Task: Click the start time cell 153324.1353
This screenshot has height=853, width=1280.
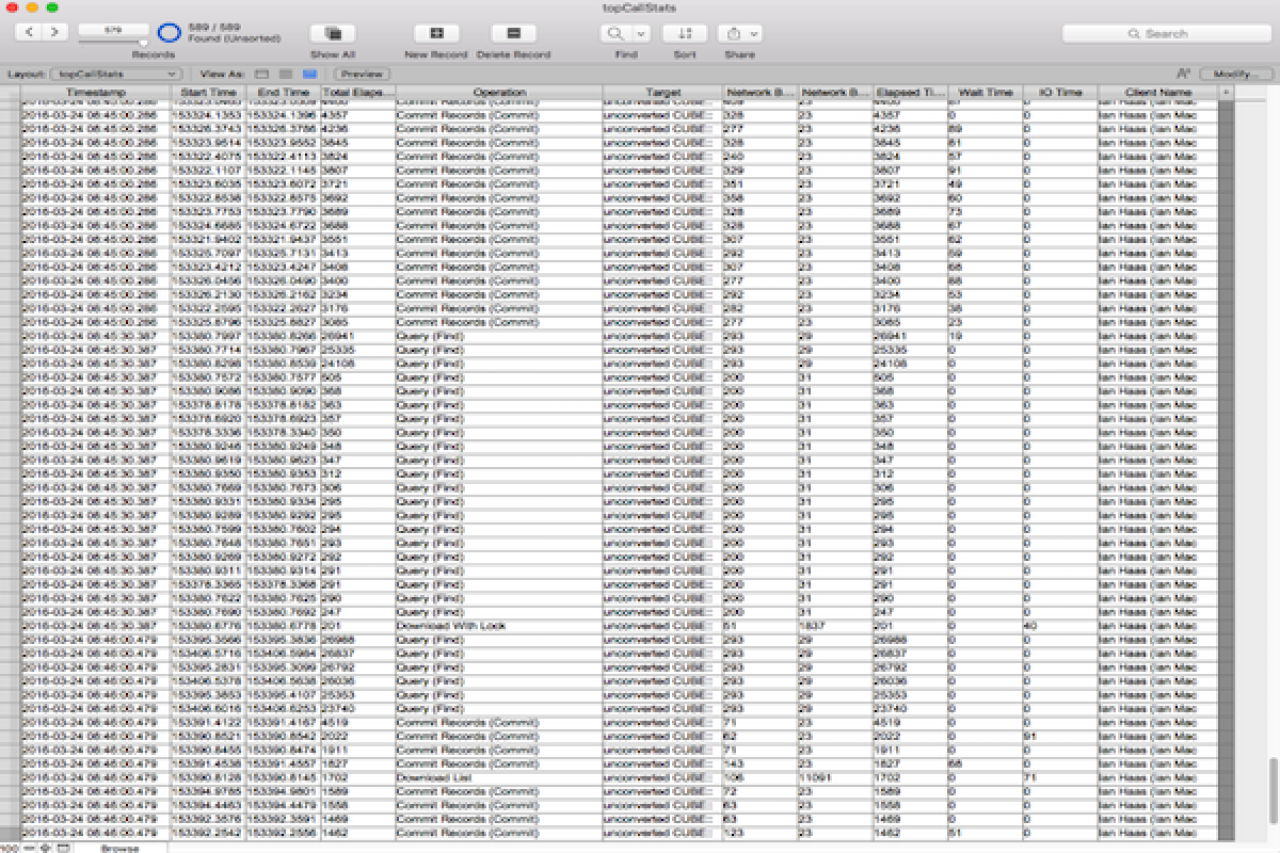Action: point(207,116)
